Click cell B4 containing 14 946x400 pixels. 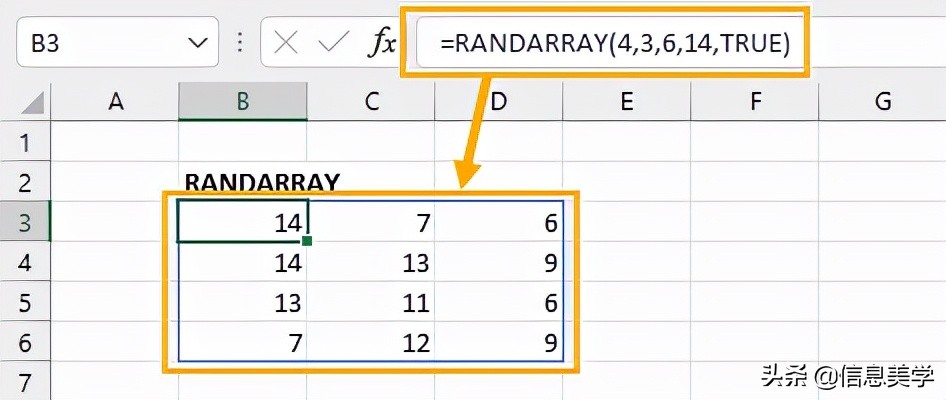click(243, 262)
